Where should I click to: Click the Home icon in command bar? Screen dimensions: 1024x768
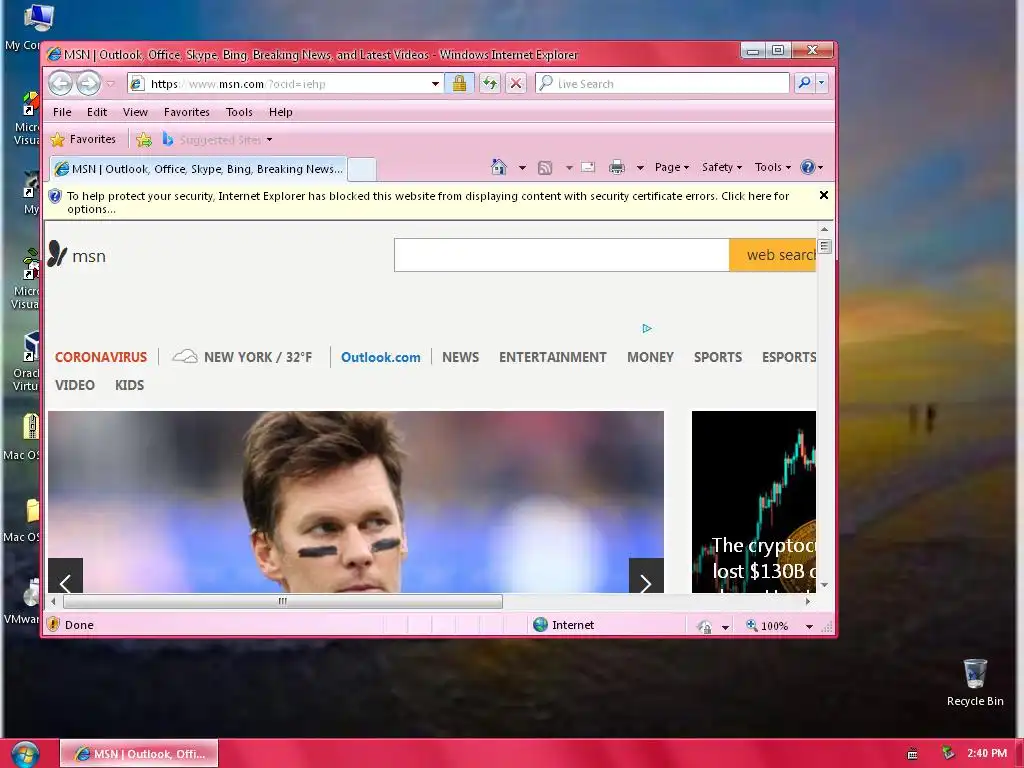click(x=499, y=167)
